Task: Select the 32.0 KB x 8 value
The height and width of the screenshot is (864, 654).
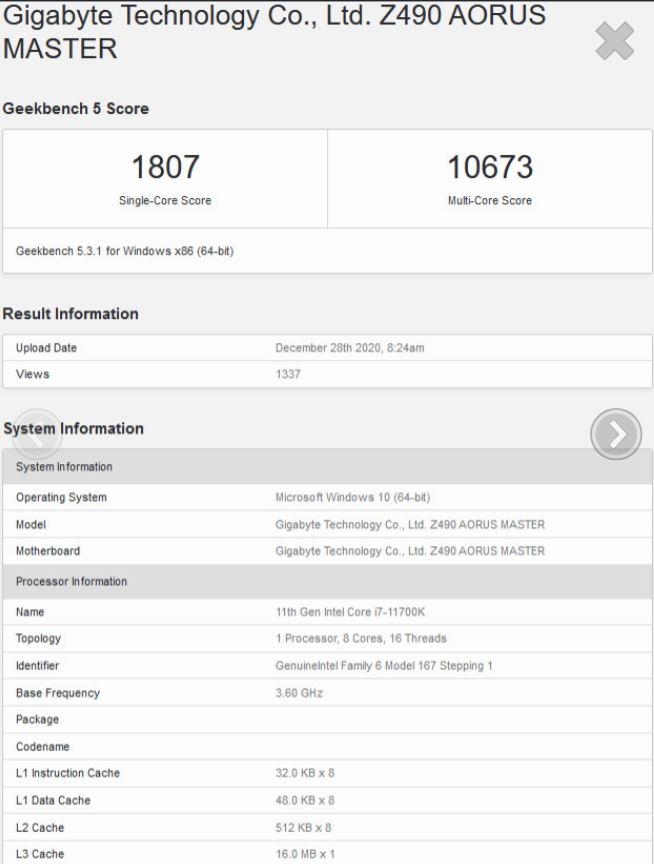Action: [x=305, y=773]
